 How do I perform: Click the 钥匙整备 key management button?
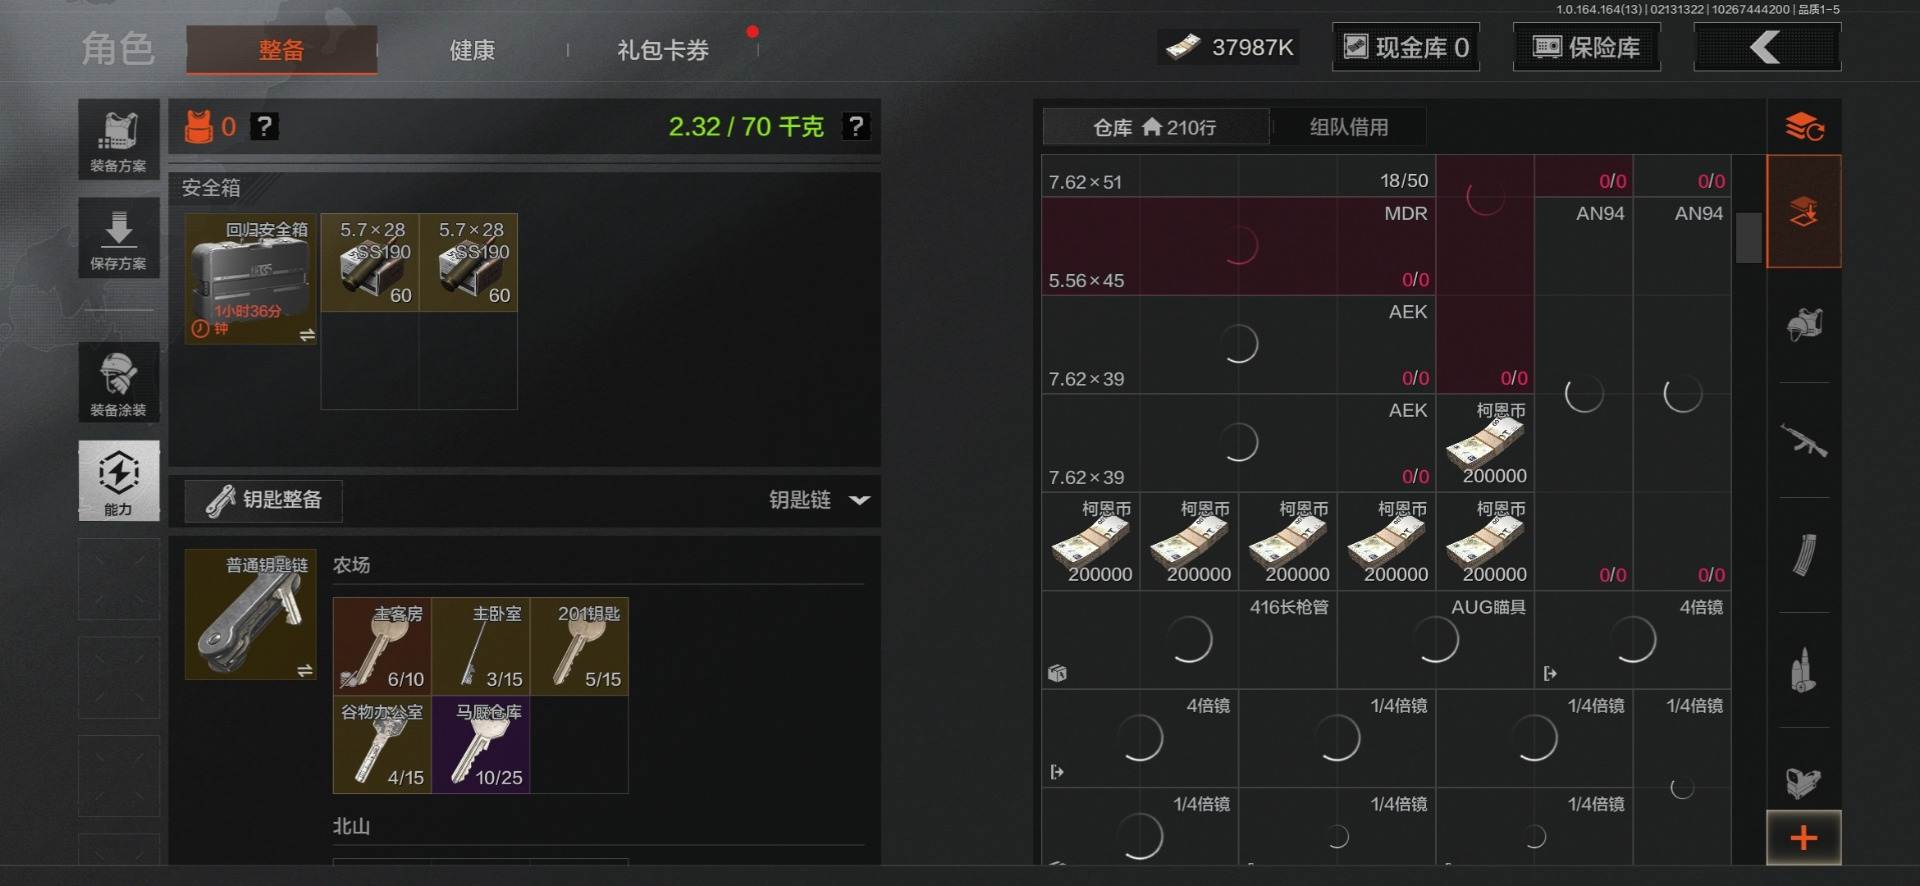click(264, 500)
